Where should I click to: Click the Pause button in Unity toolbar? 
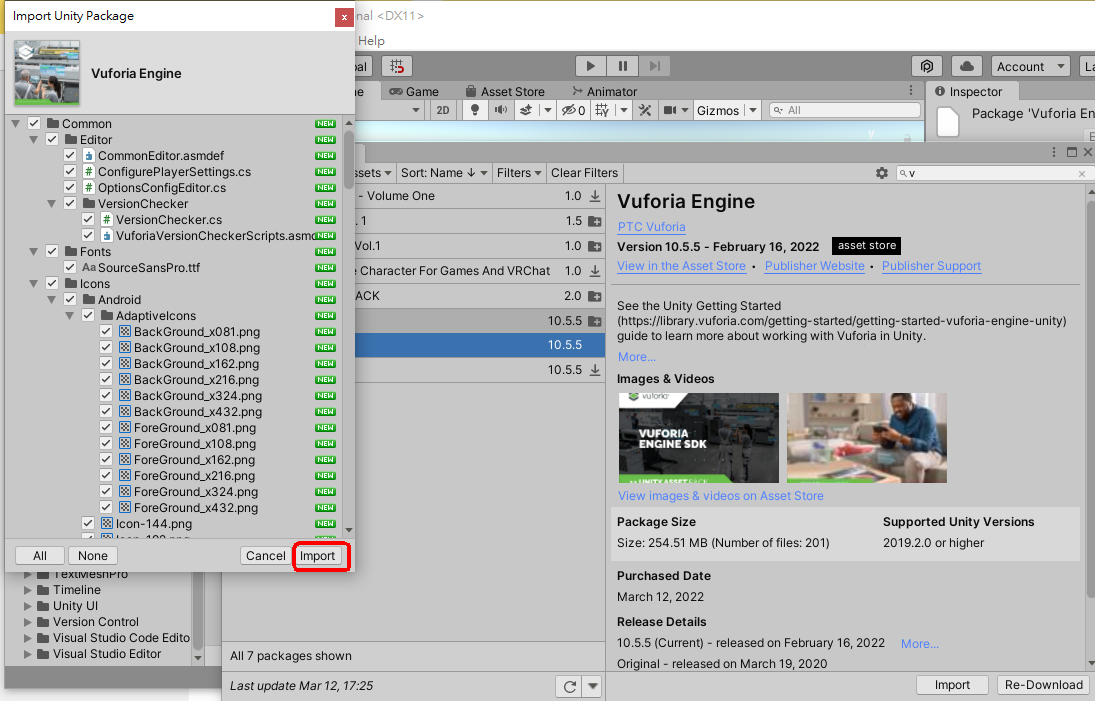(x=623, y=66)
